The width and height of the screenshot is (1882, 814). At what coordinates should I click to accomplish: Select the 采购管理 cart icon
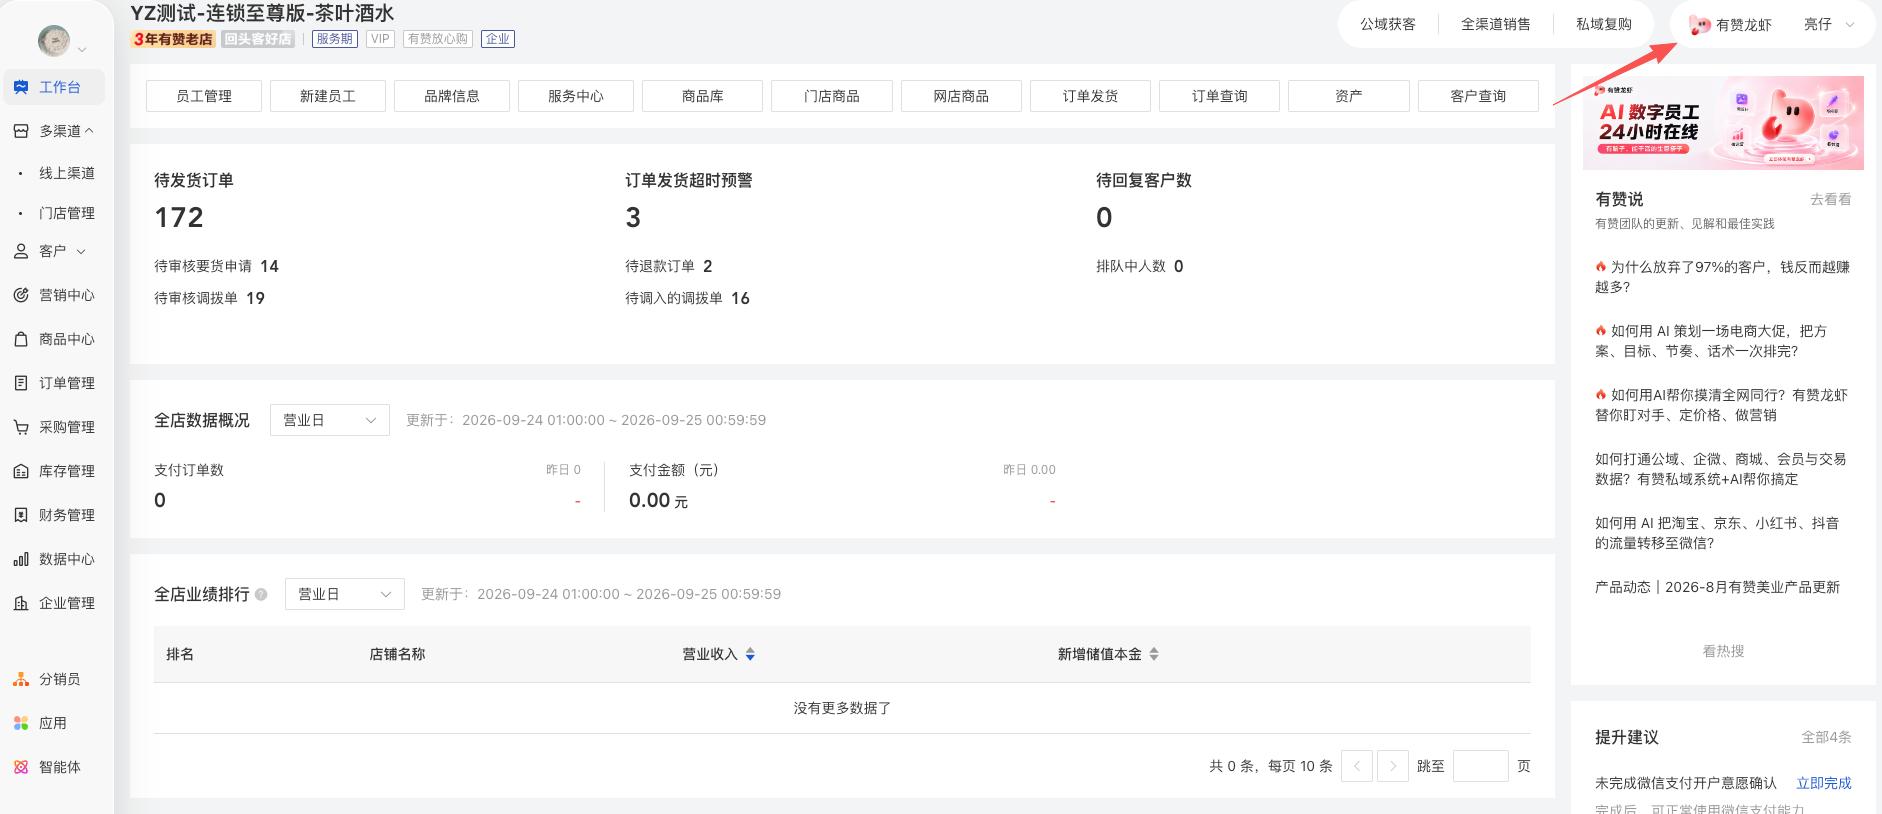(21, 427)
